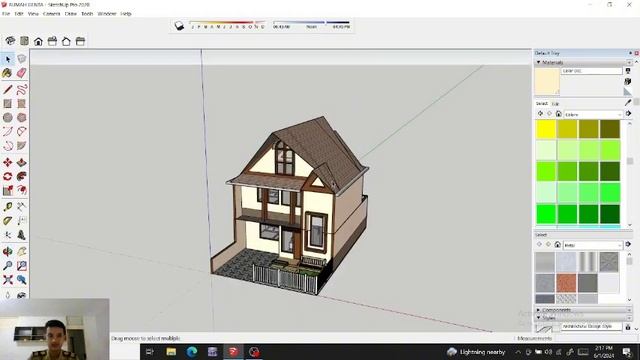The image size is (640, 360).
Task: Choose the 3D Text tool
Action: (22, 235)
